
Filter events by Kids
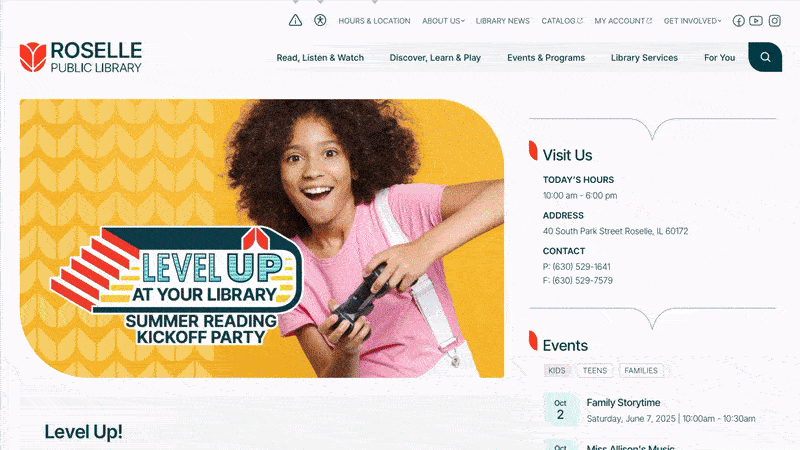pyautogui.click(x=557, y=370)
